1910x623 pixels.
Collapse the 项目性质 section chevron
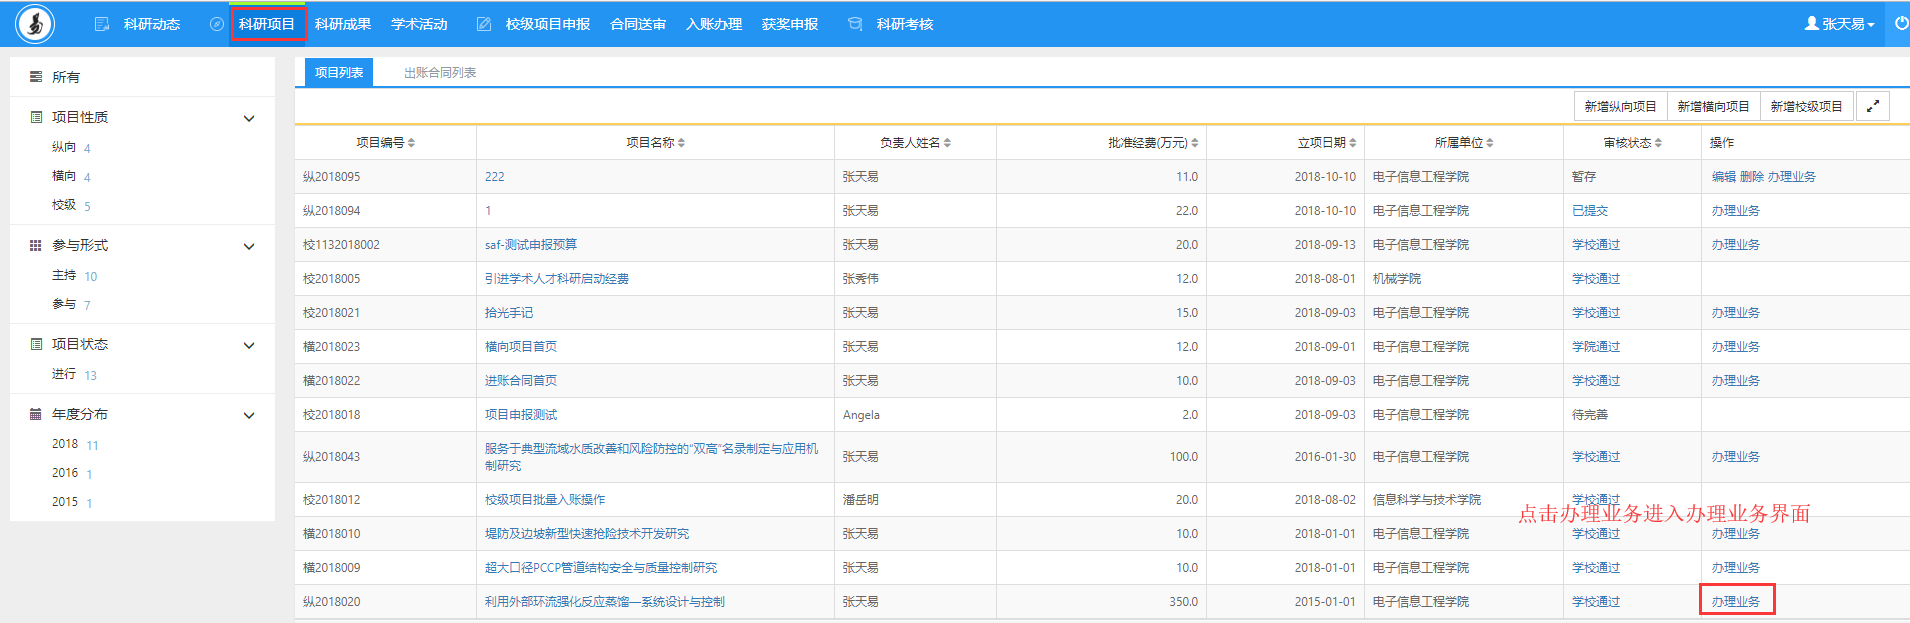[249, 118]
